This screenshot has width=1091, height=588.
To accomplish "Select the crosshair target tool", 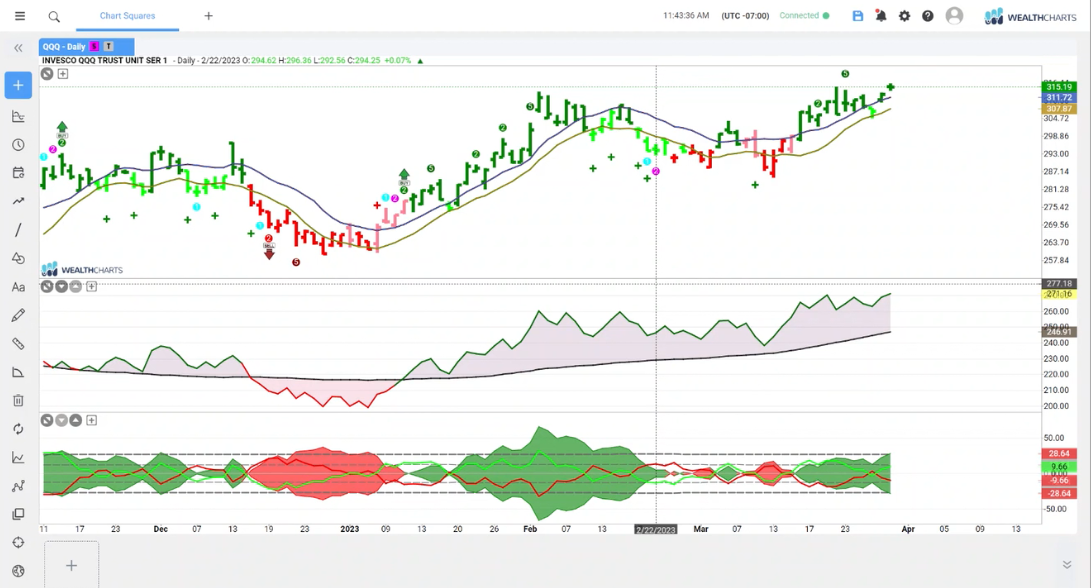I will pos(18,543).
